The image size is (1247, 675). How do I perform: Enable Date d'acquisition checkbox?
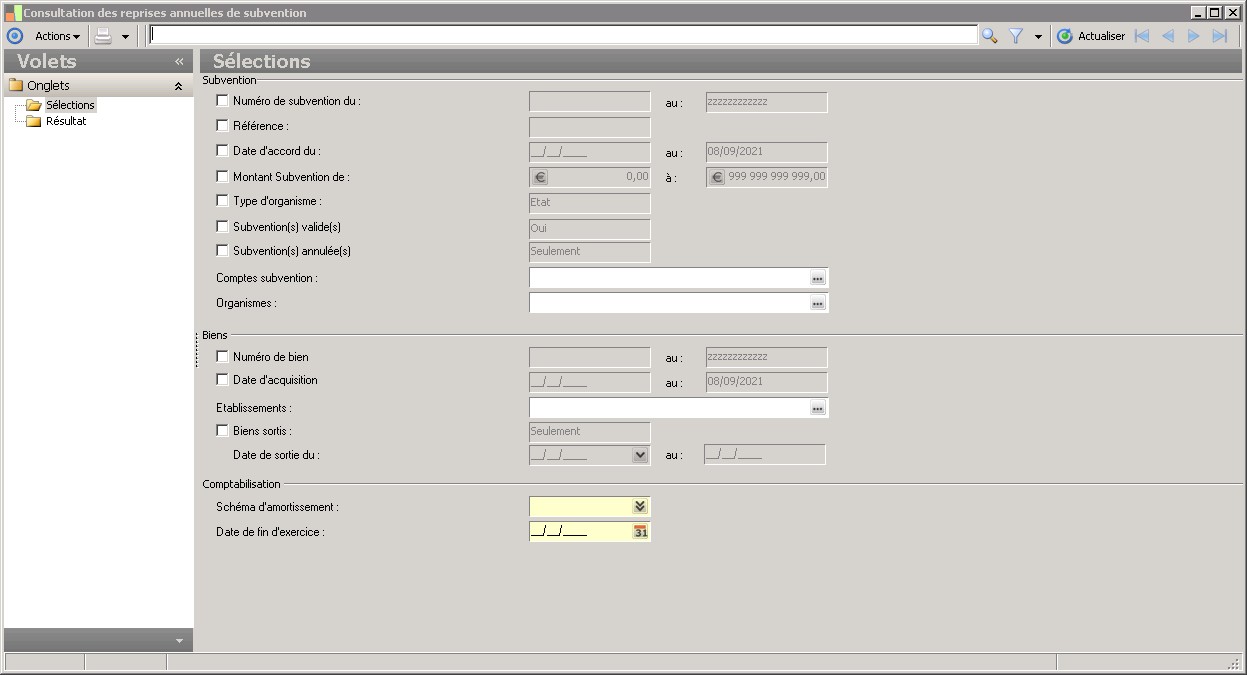222,380
